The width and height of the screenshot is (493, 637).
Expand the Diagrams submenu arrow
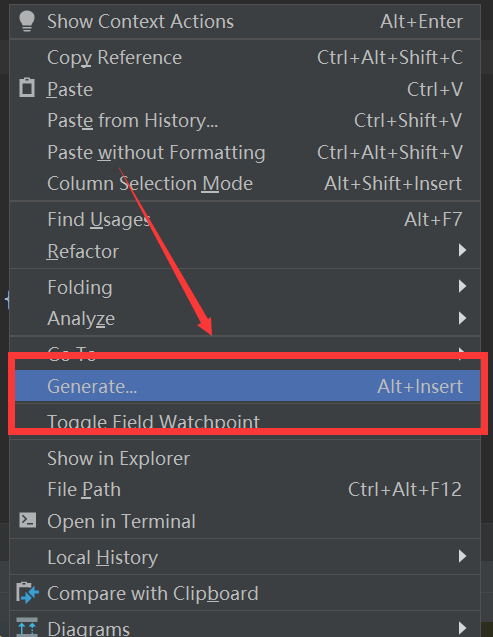coord(462,628)
